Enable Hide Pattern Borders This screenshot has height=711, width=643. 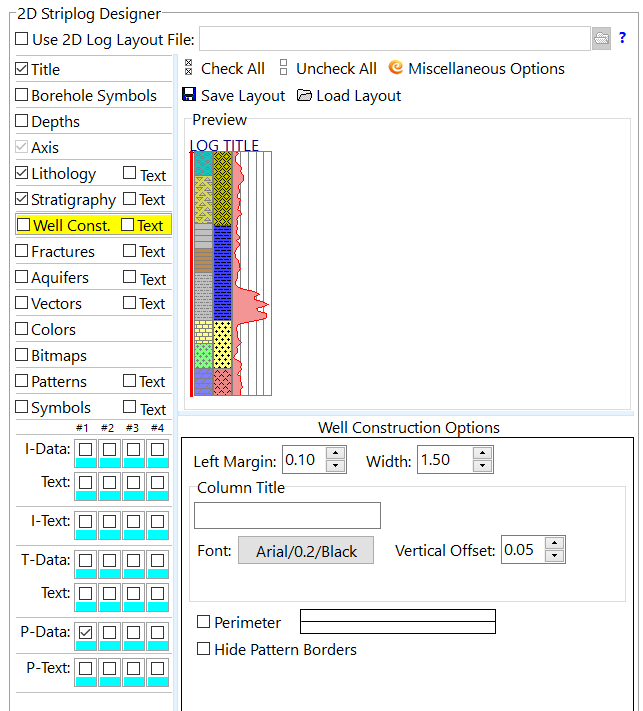[x=204, y=649]
